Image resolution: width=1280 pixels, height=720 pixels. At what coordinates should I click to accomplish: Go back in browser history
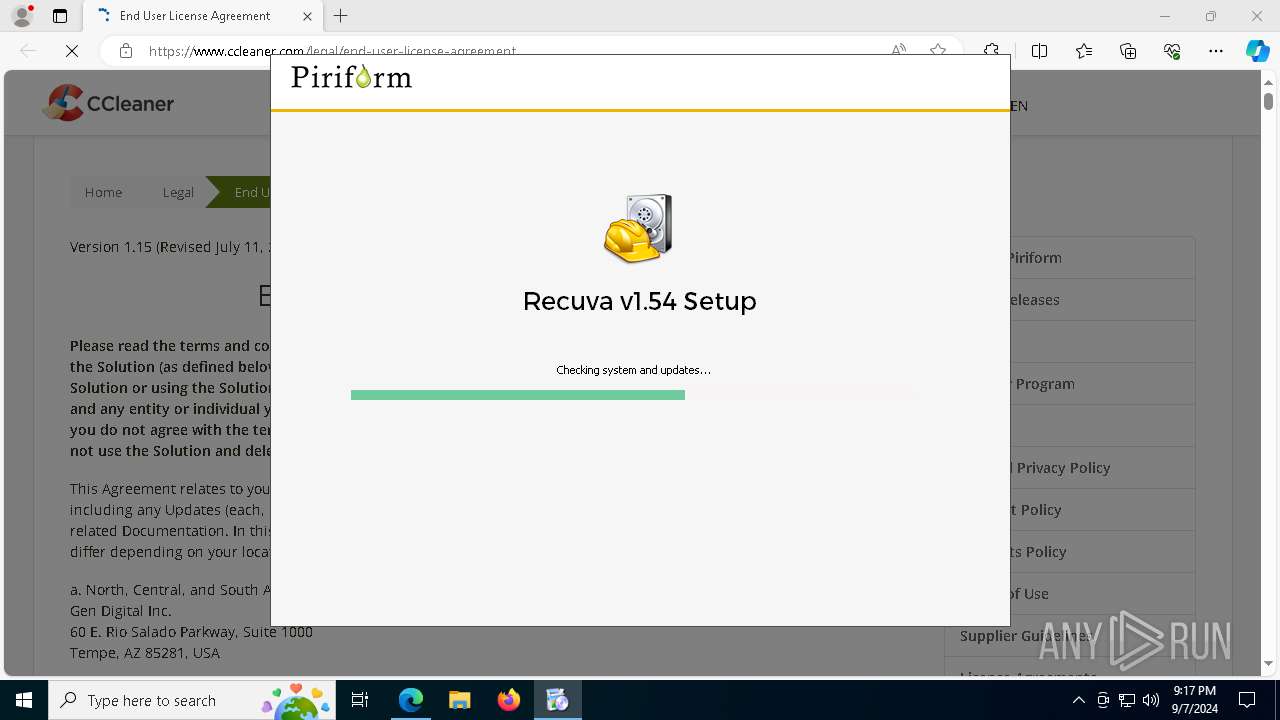coord(28,51)
